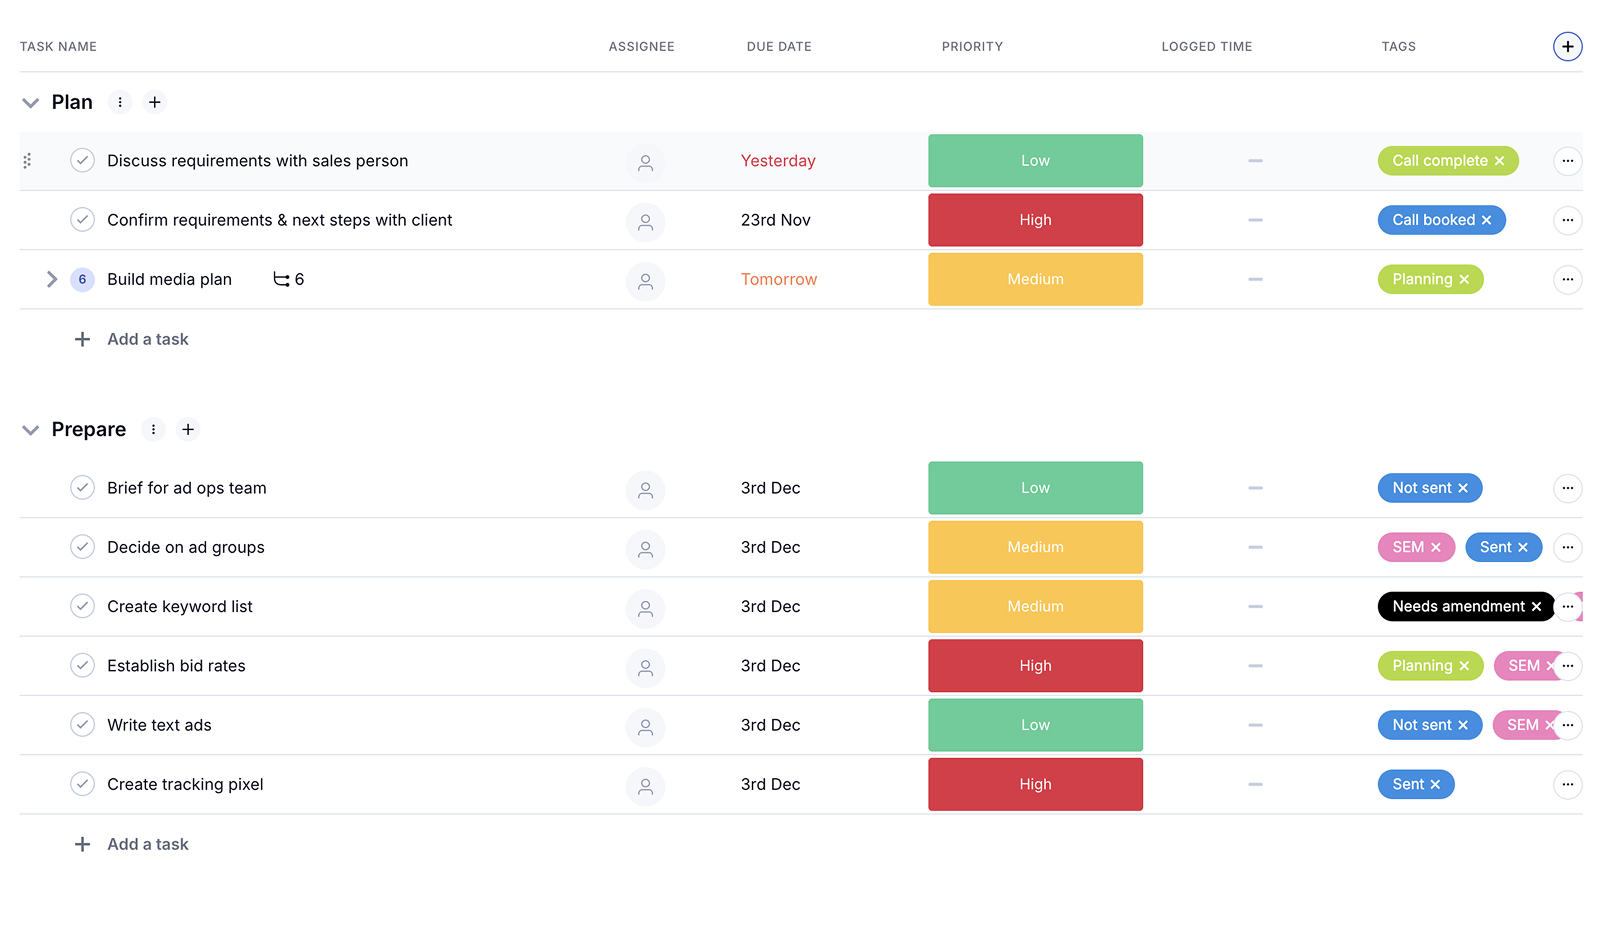1610x926 pixels.
Task: Click the add column plus icon
Action: point(1567,46)
